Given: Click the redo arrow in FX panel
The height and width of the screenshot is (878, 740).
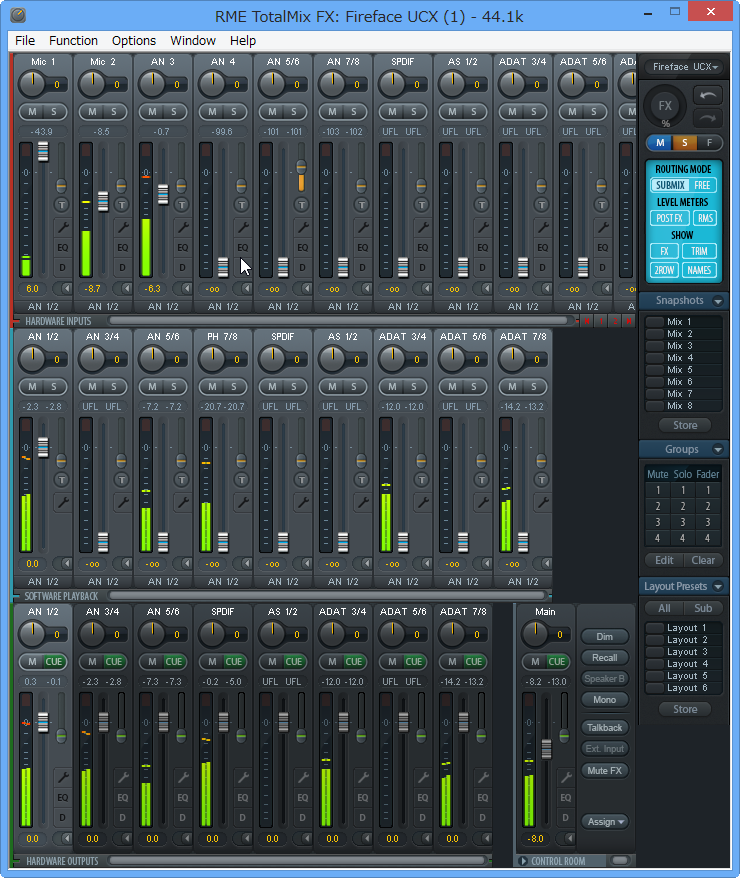Looking at the screenshot, I should pos(708,118).
